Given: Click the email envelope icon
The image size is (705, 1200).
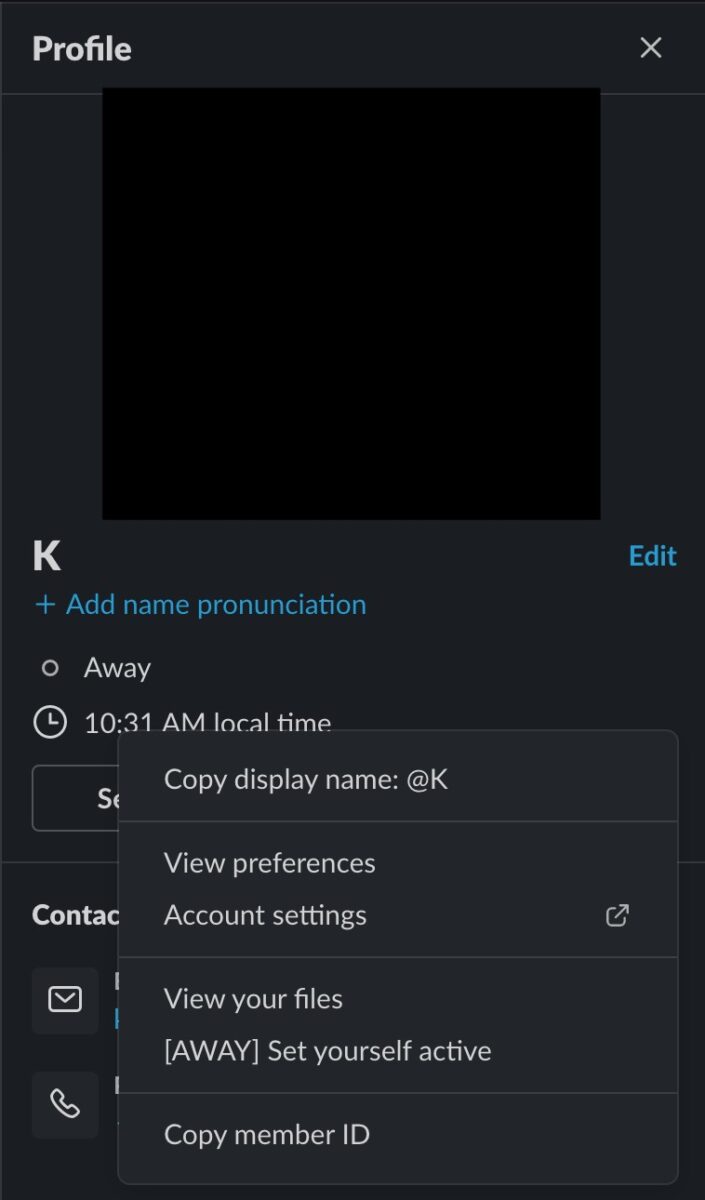Looking at the screenshot, I should (65, 1000).
